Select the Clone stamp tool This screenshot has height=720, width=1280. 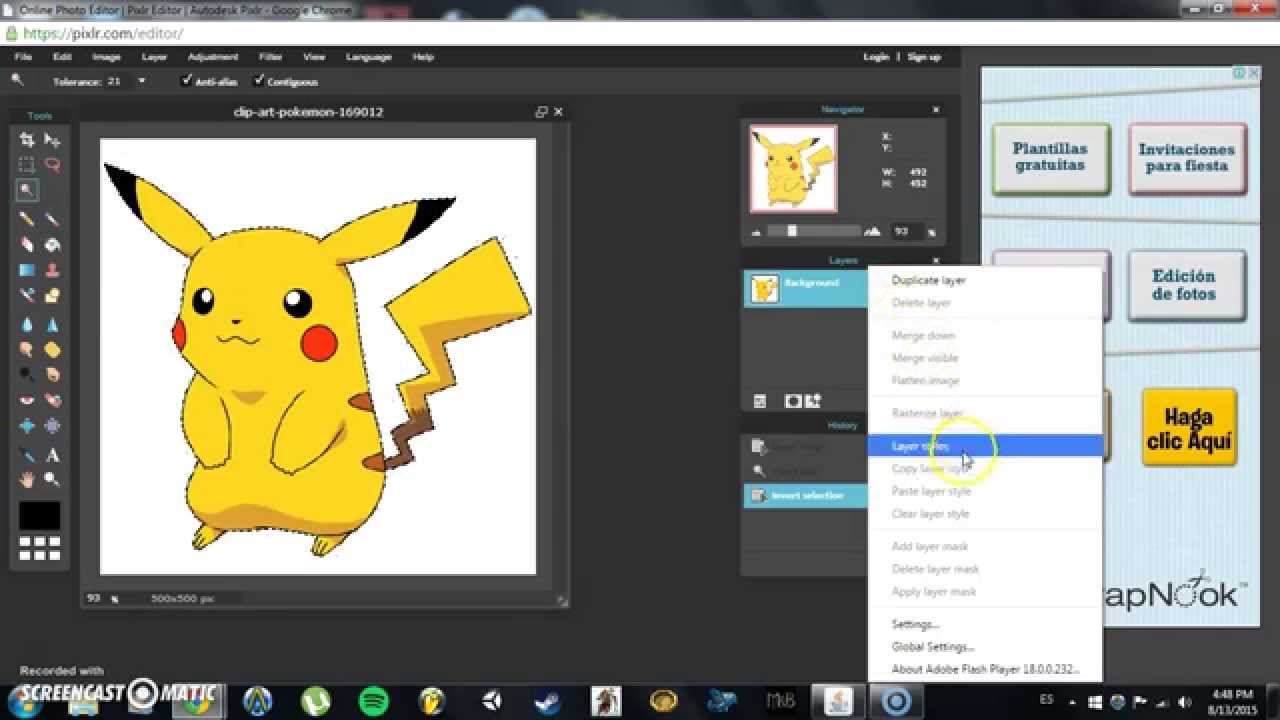[52, 270]
